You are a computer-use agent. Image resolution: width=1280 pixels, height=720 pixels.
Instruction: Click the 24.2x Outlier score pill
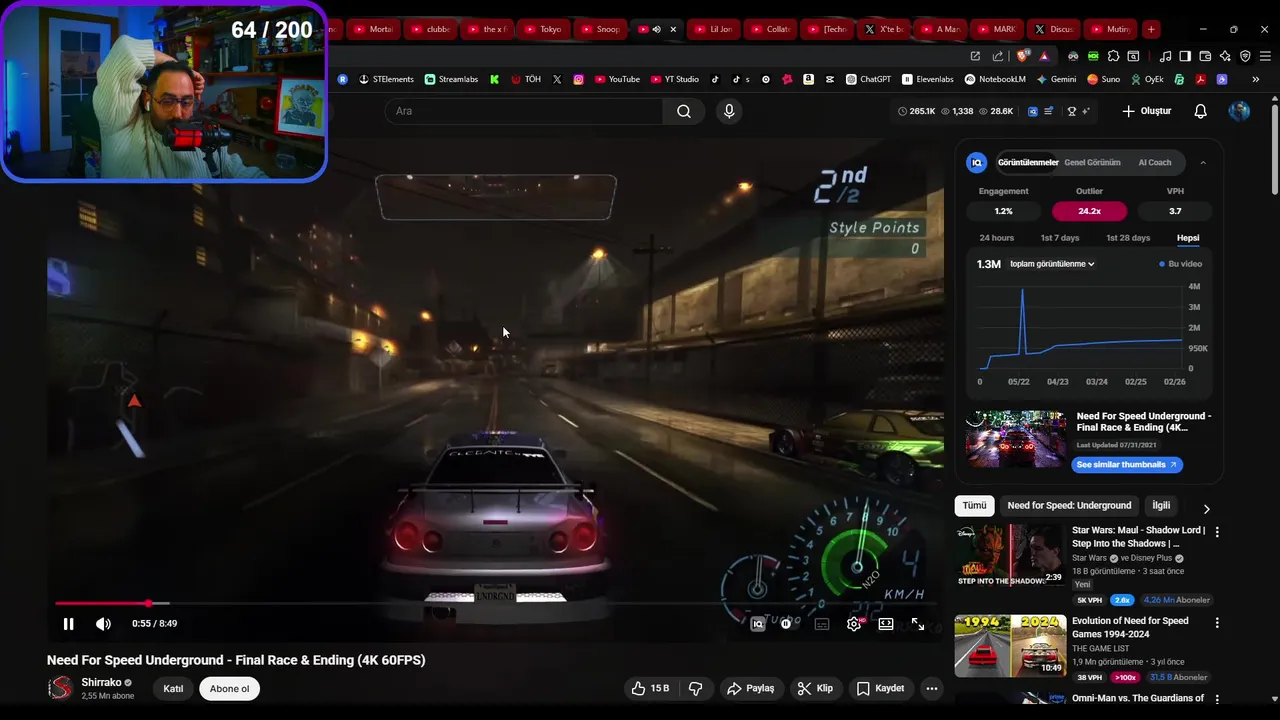click(x=1089, y=211)
